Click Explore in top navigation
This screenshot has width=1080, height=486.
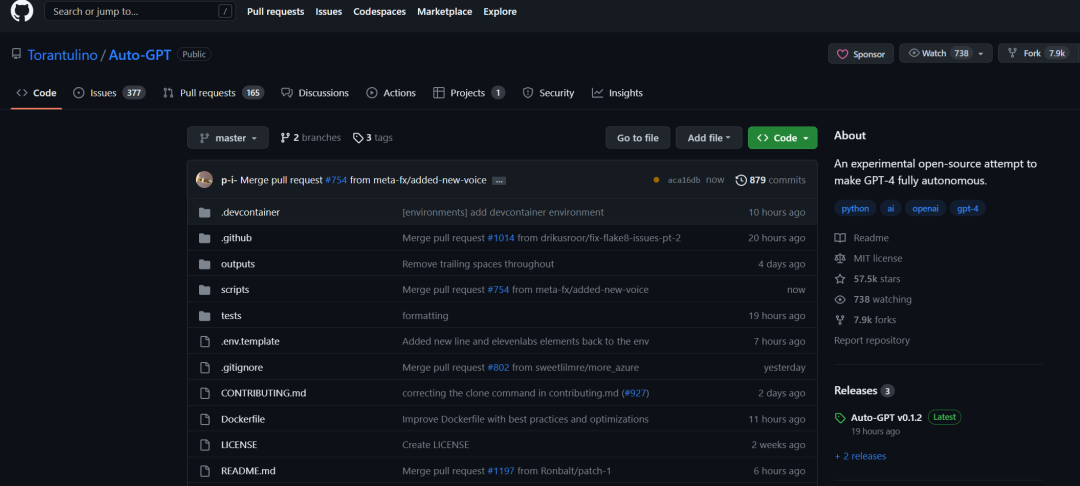(x=500, y=12)
